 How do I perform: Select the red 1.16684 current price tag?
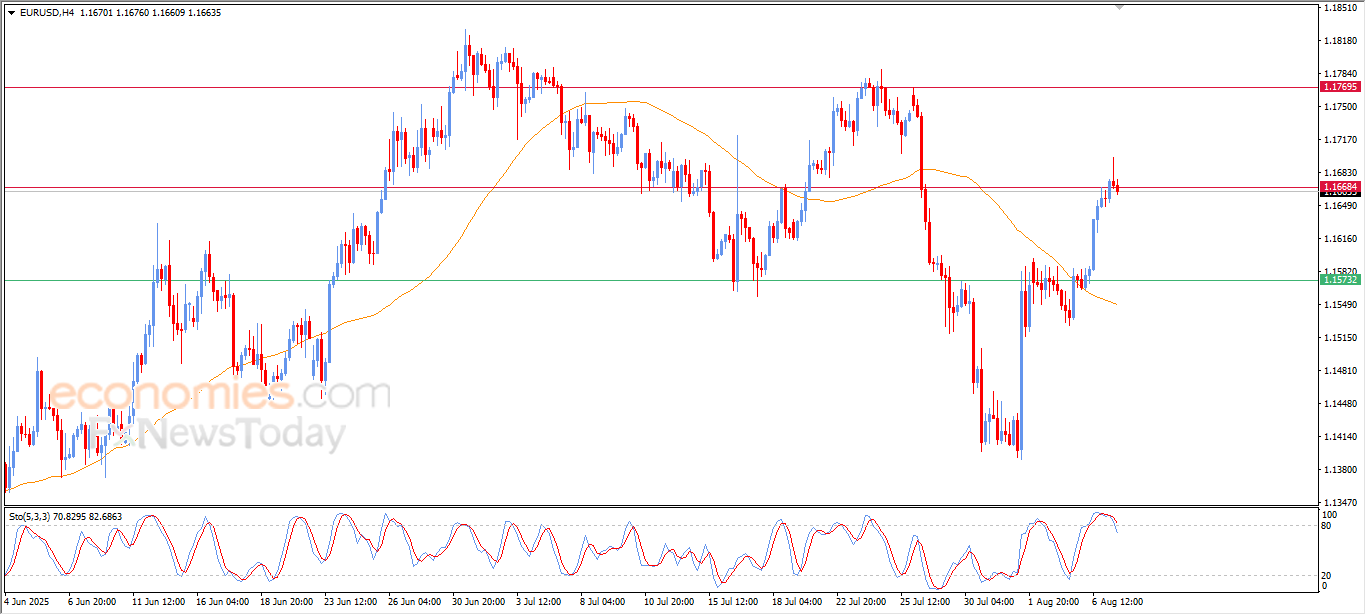pyautogui.click(x=1340, y=187)
